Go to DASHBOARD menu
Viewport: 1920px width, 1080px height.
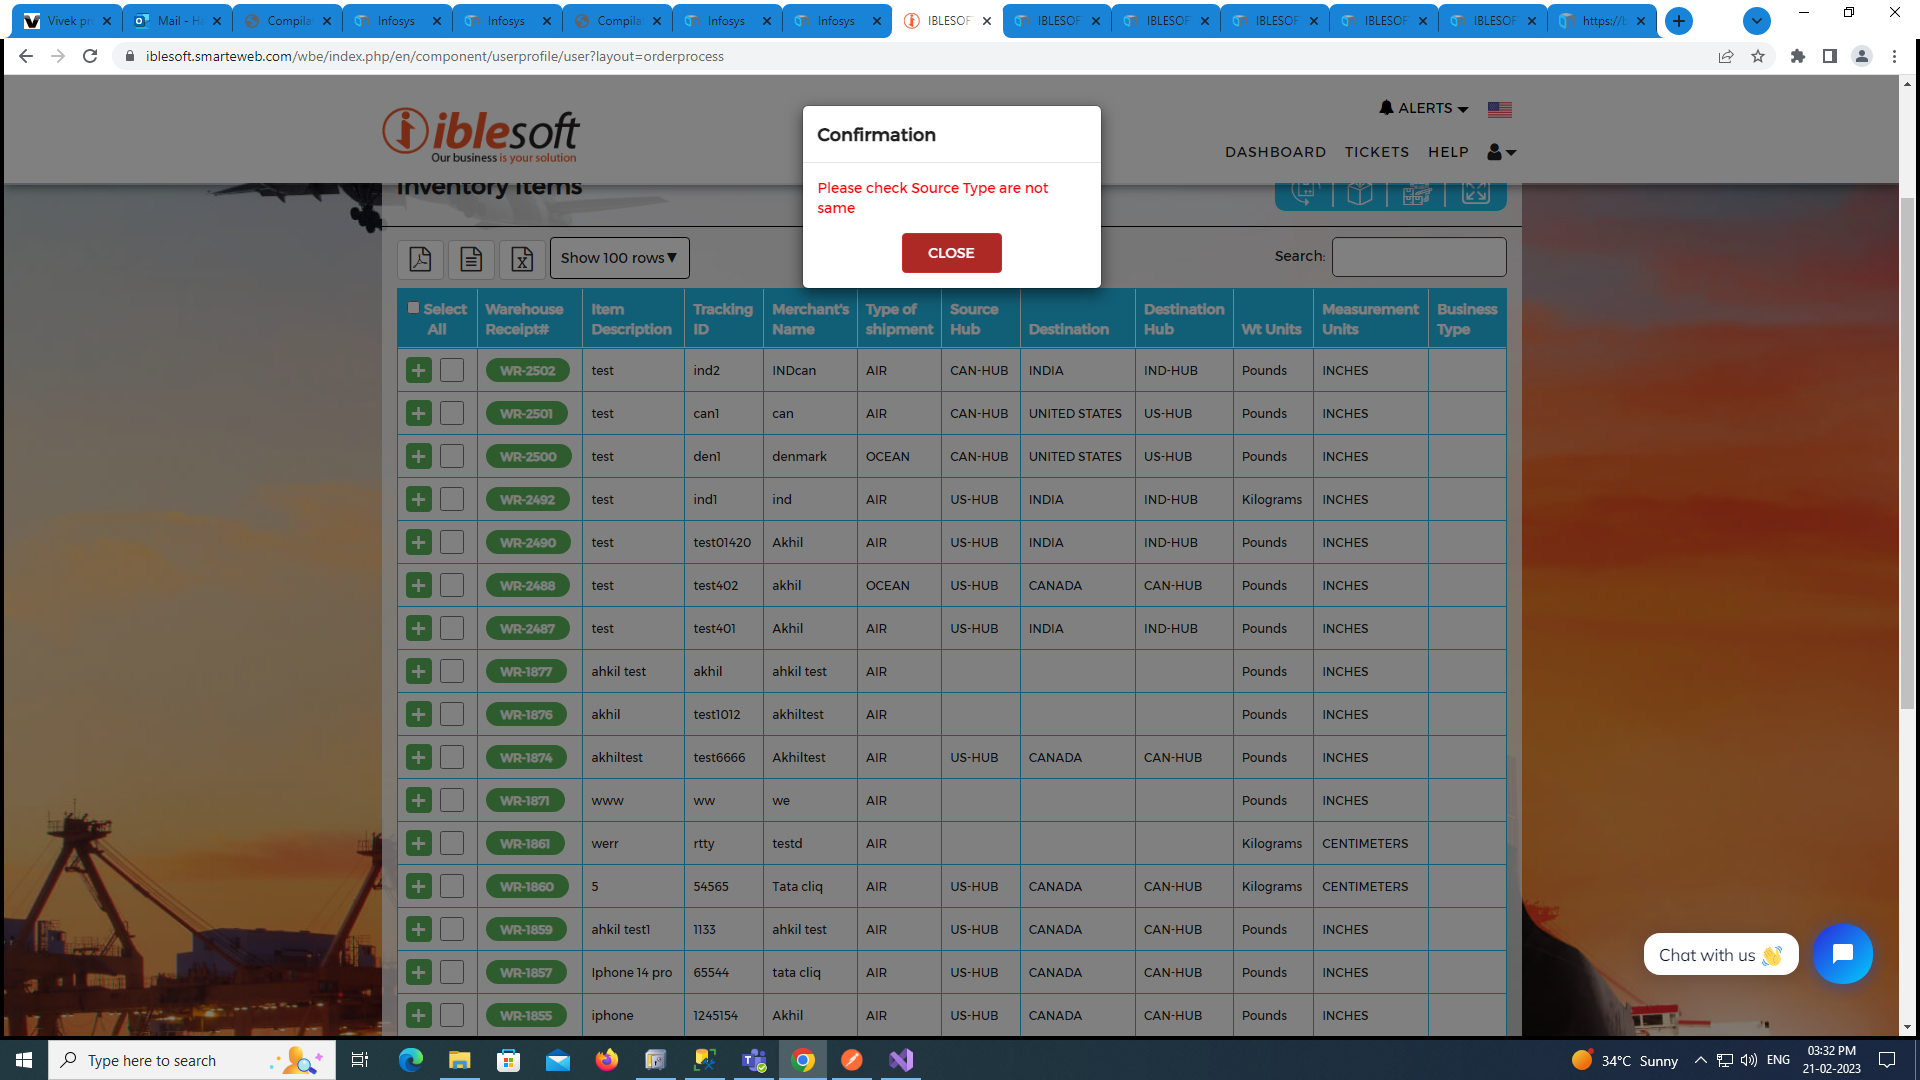[x=1275, y=152]
